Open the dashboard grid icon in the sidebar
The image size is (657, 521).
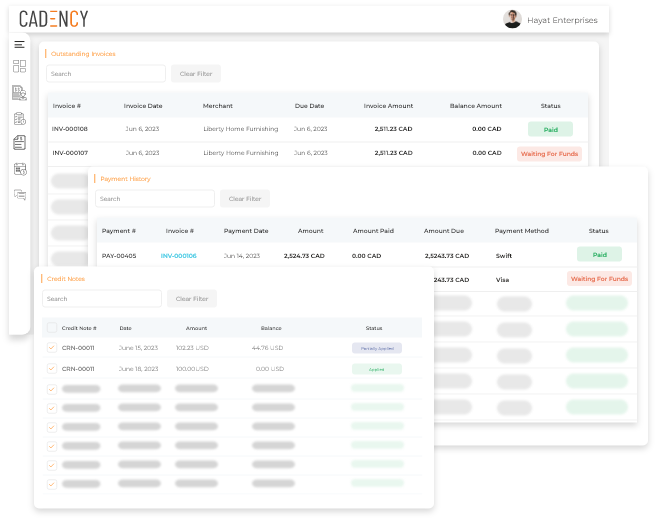(19, 66)
